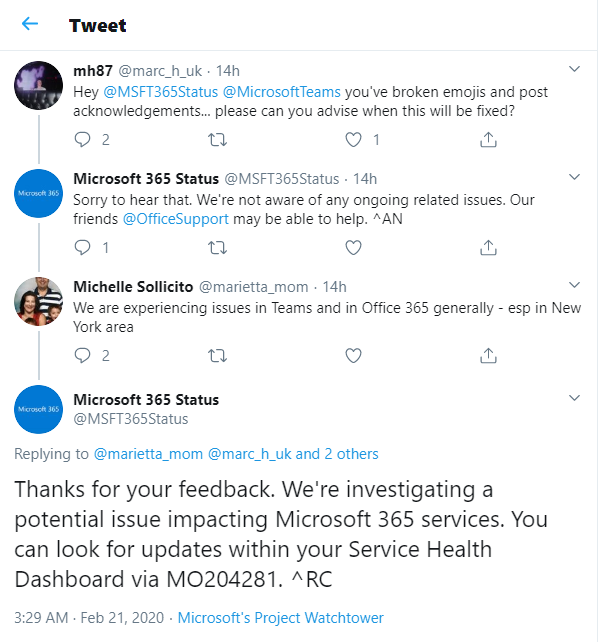Reply to Microsoft 365 Status 14h tweet
This screenshot has height=642, width=609.
click(x=82, y=247)
